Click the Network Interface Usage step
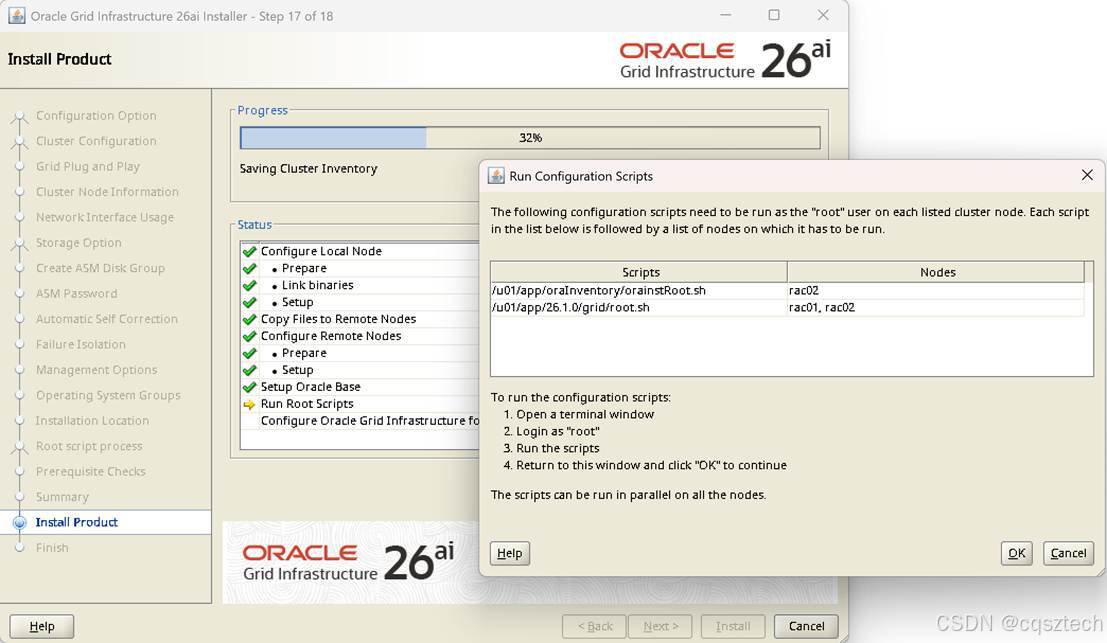1107x643 pixels. tap(104, 217)
